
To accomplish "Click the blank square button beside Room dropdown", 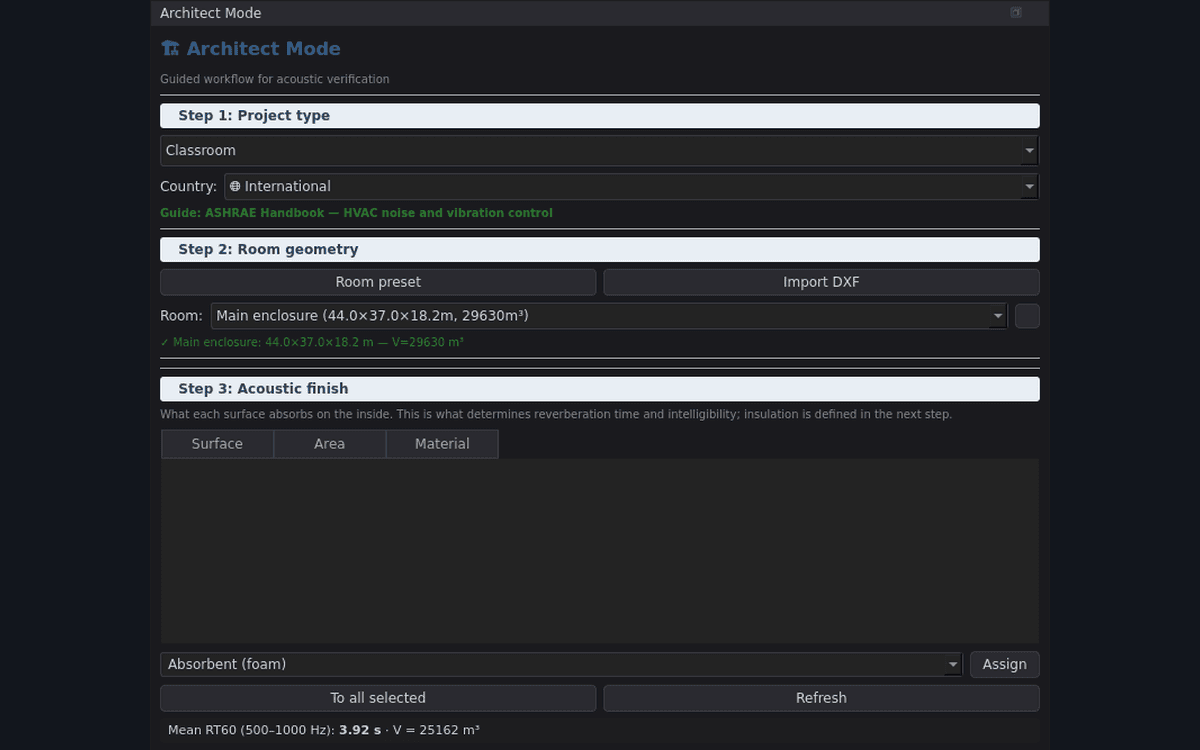I will (x=1027, y=316).
